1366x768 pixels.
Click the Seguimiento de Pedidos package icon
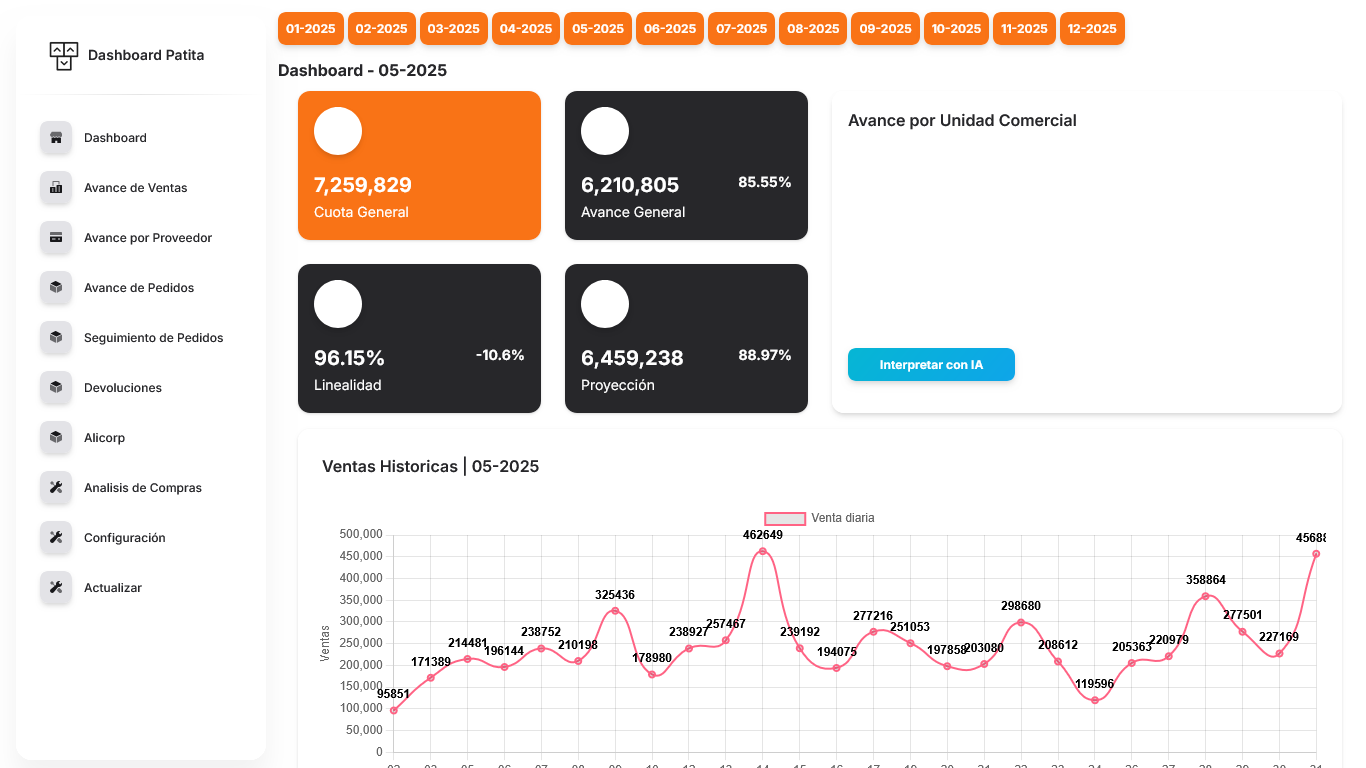click(x=55, y=337)
